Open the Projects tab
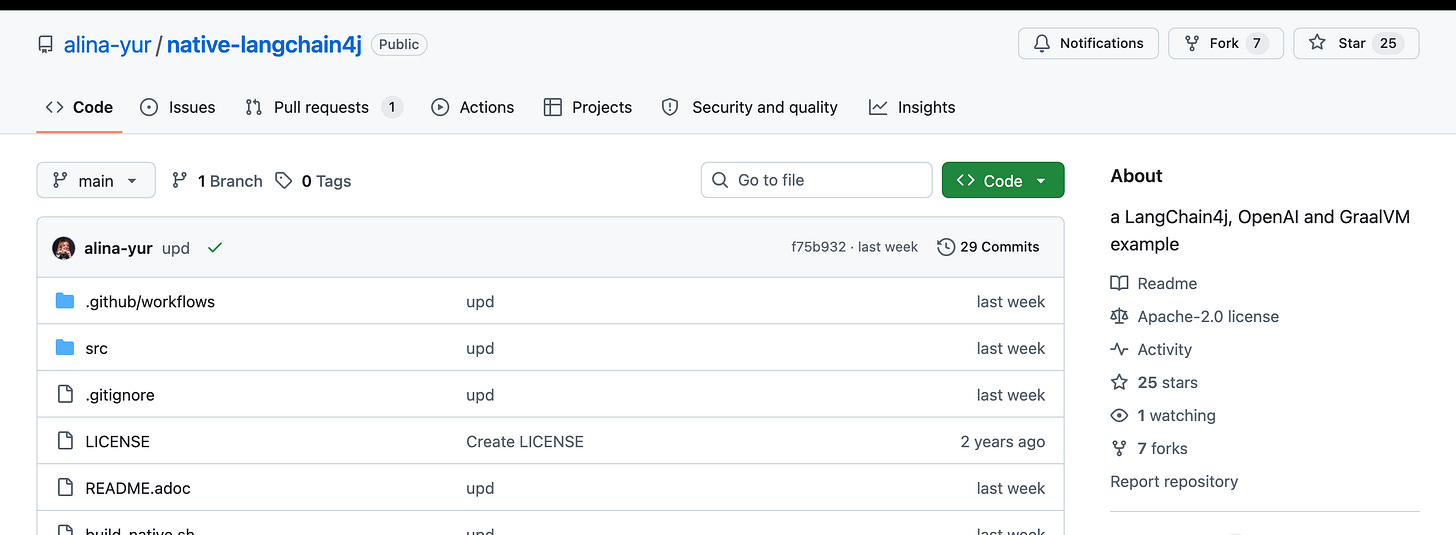Viewport: 1456px width, 535px height. tap(587, 107)
